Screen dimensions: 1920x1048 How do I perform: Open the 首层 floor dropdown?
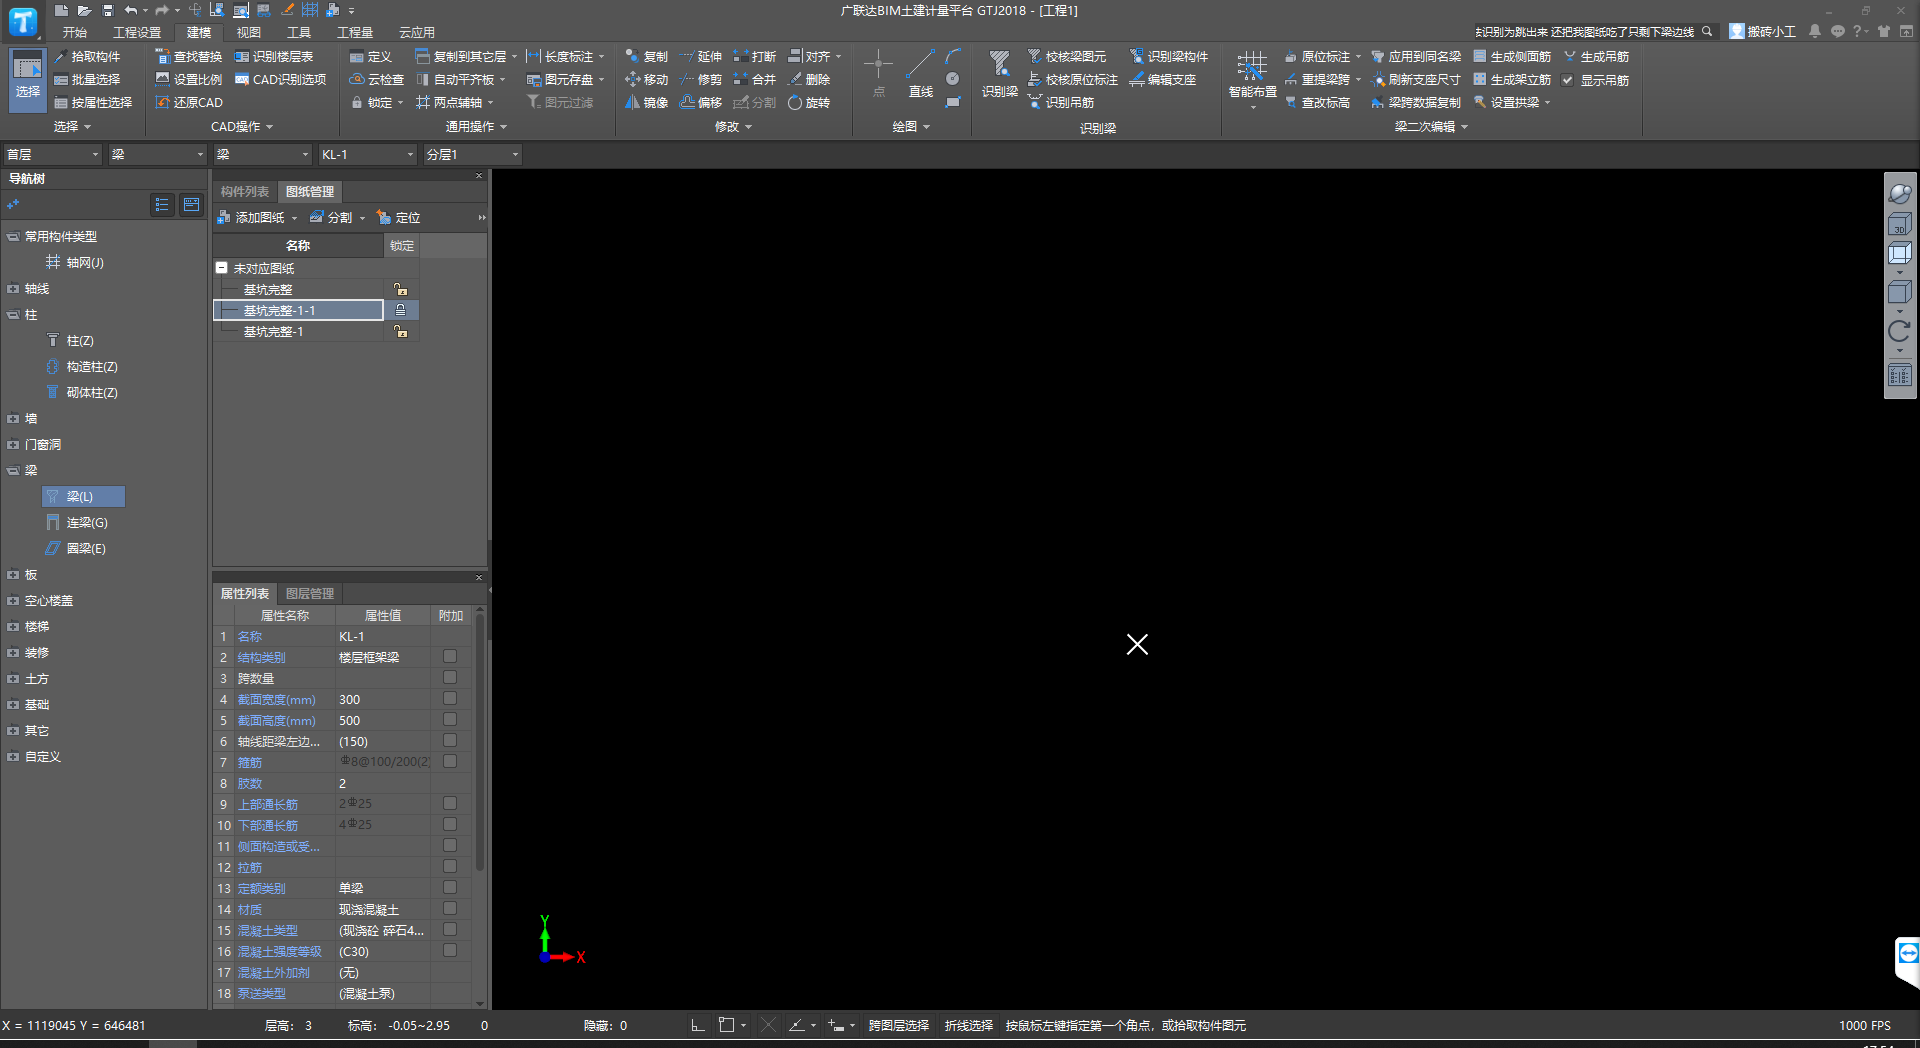(x=52, y=155)
